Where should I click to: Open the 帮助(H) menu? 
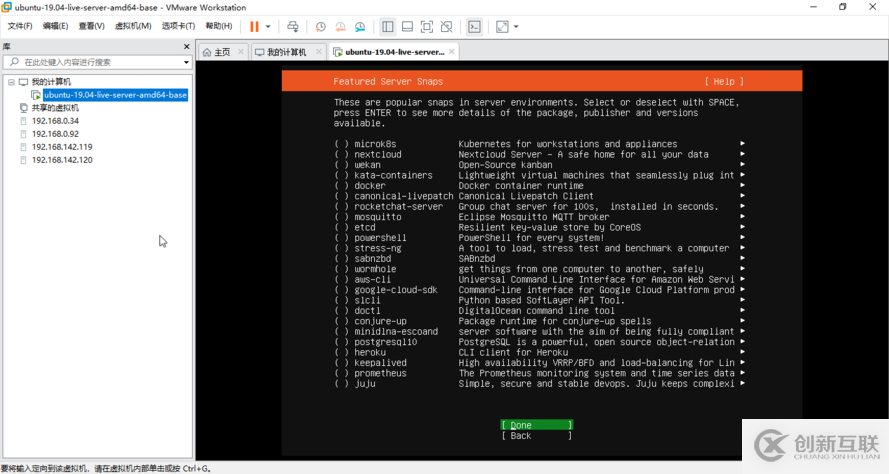[219, 26]
